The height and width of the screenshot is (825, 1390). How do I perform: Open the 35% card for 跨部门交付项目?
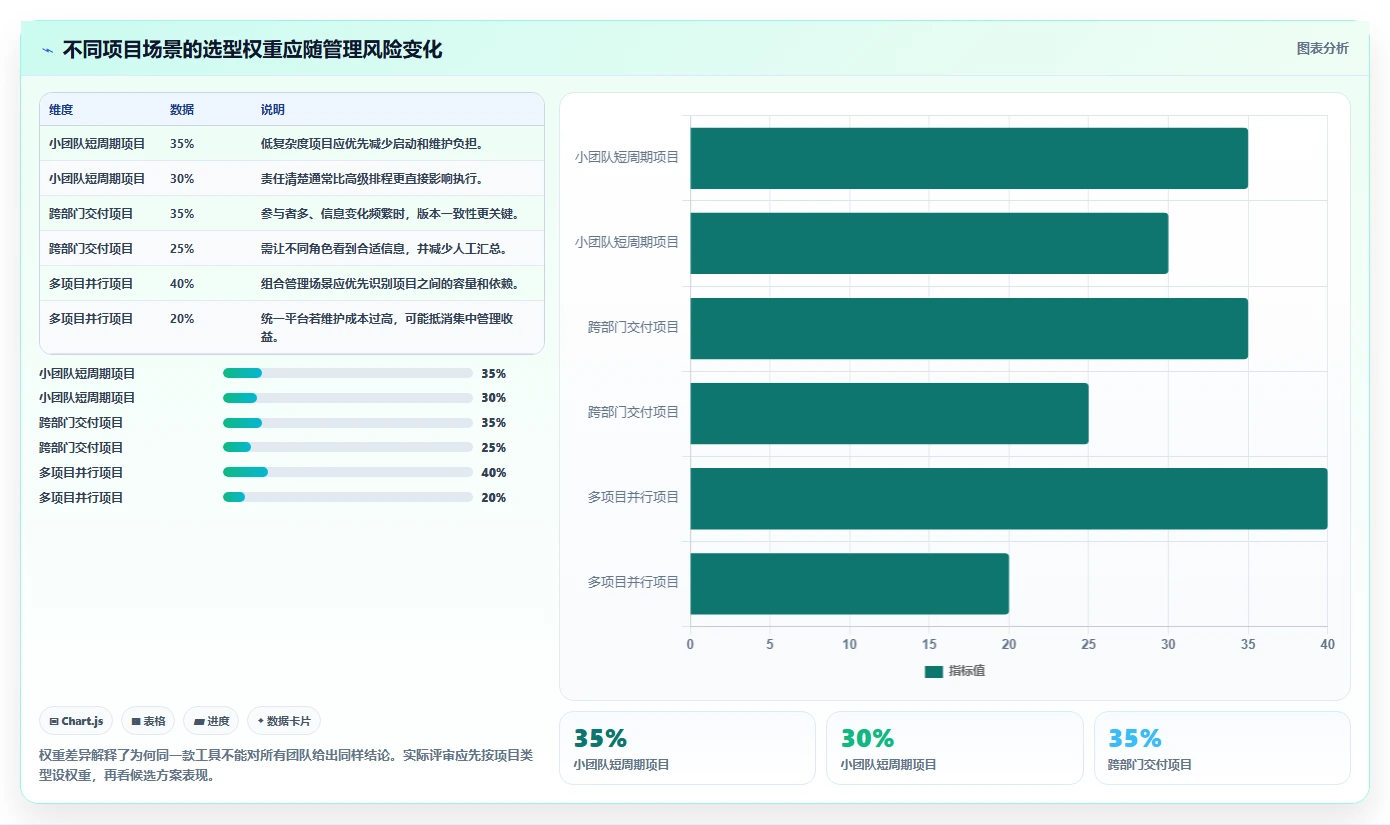click(1222, 748)
